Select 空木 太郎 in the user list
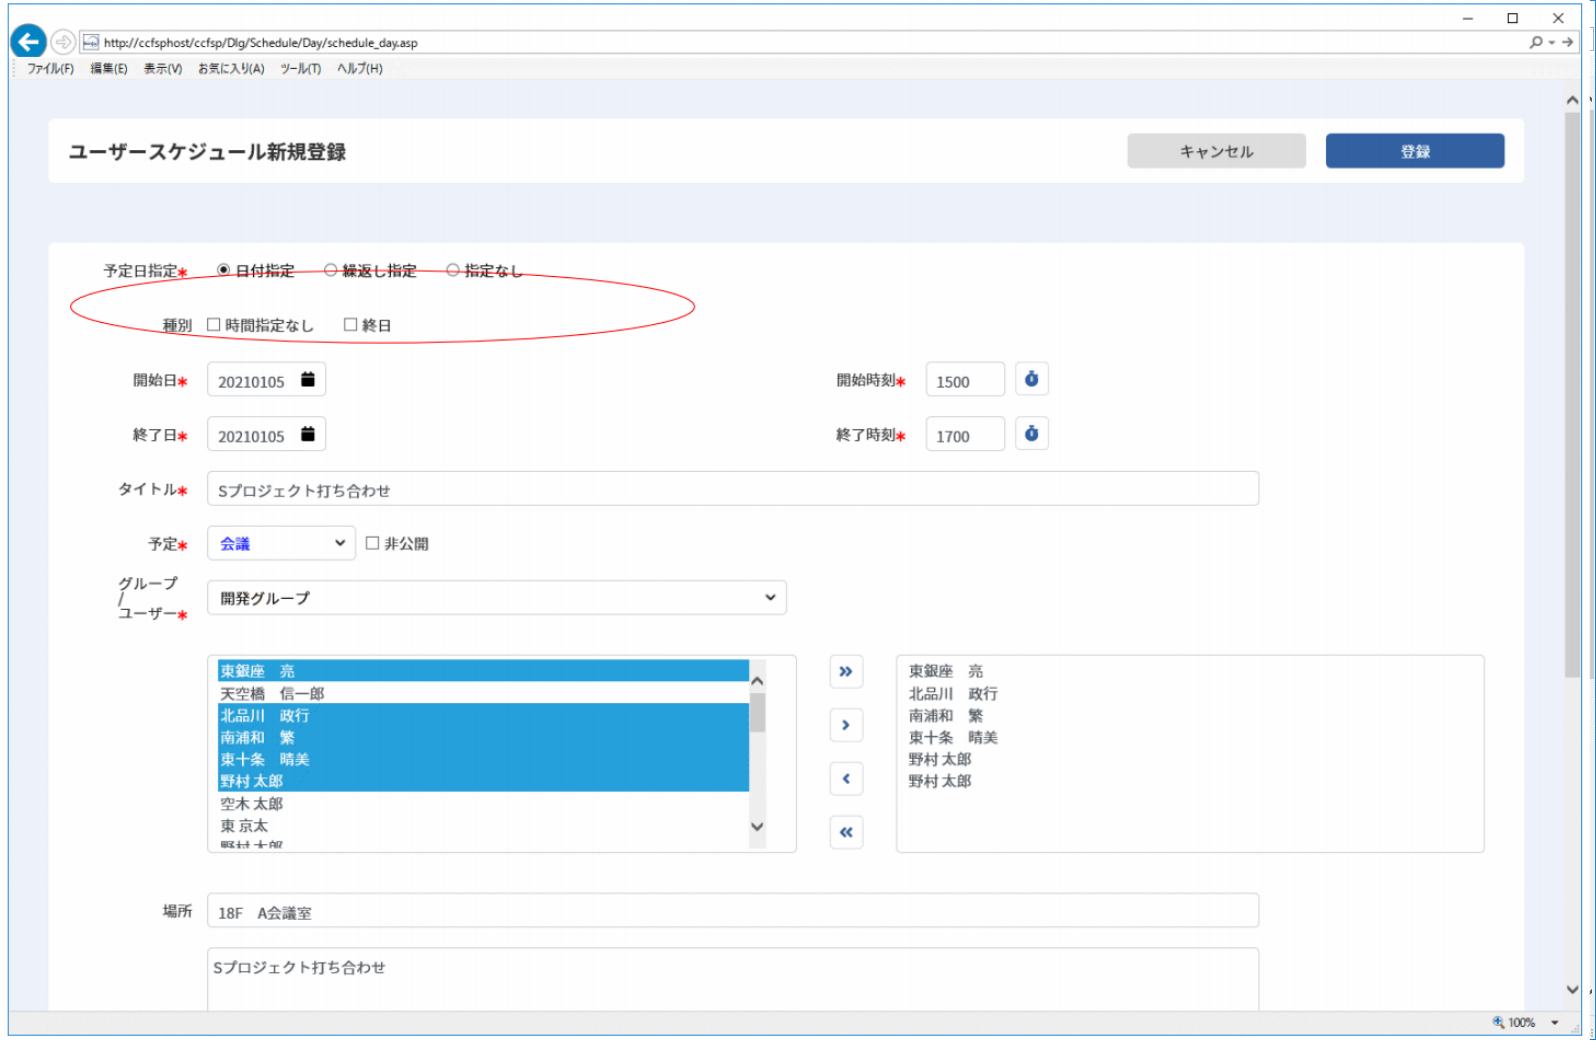This screenshot has width=1596, height=1050. (x=483, y=803)
